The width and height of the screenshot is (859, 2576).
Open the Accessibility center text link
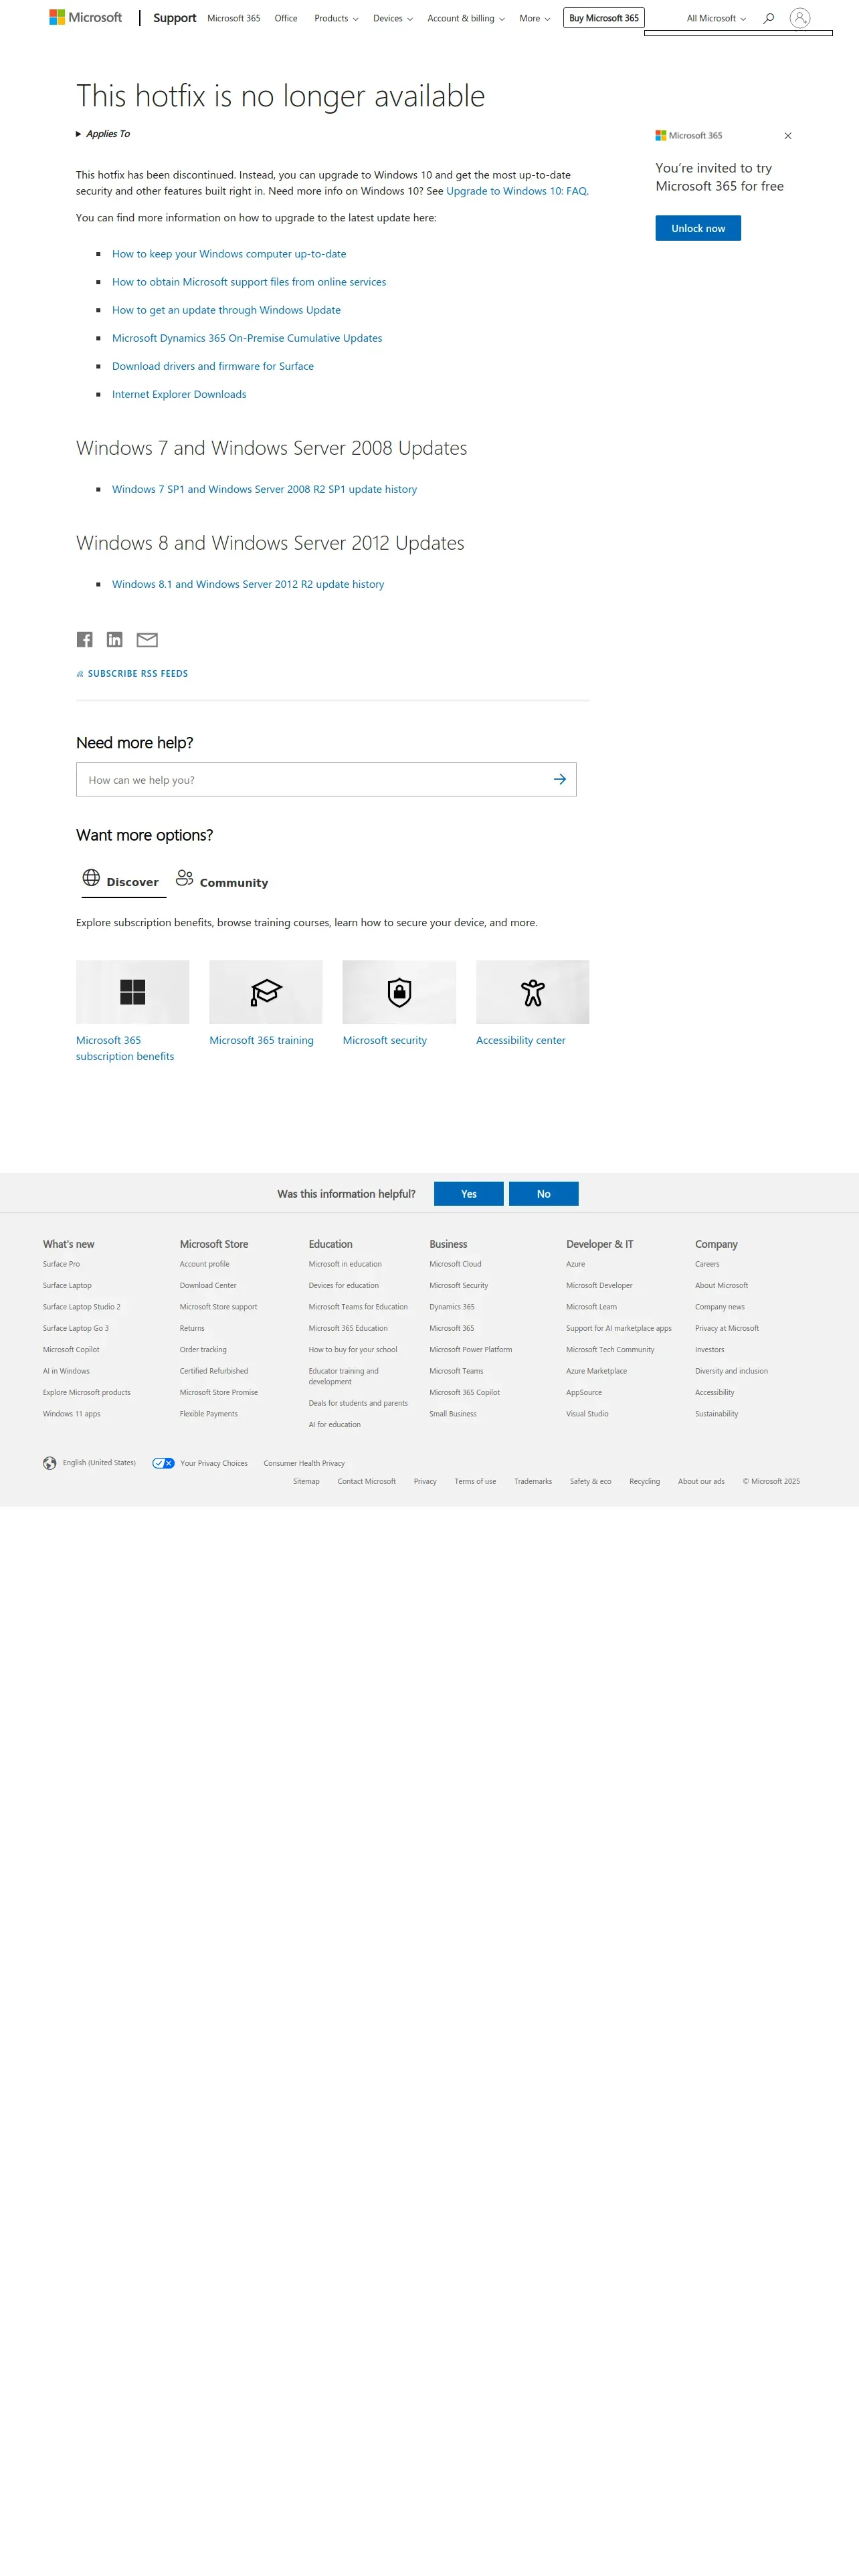pyautogui.click(x=521, y=1040)
